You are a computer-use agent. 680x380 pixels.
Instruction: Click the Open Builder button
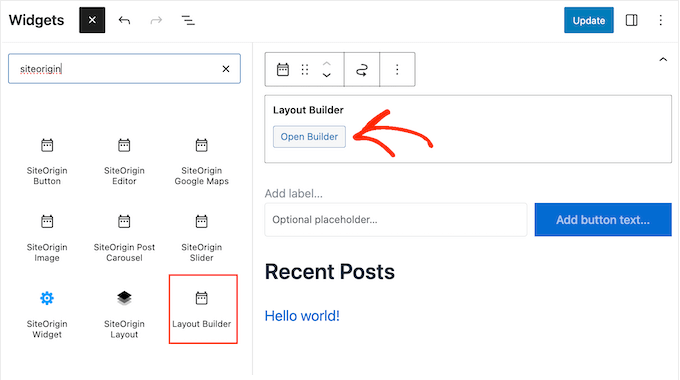309,137
